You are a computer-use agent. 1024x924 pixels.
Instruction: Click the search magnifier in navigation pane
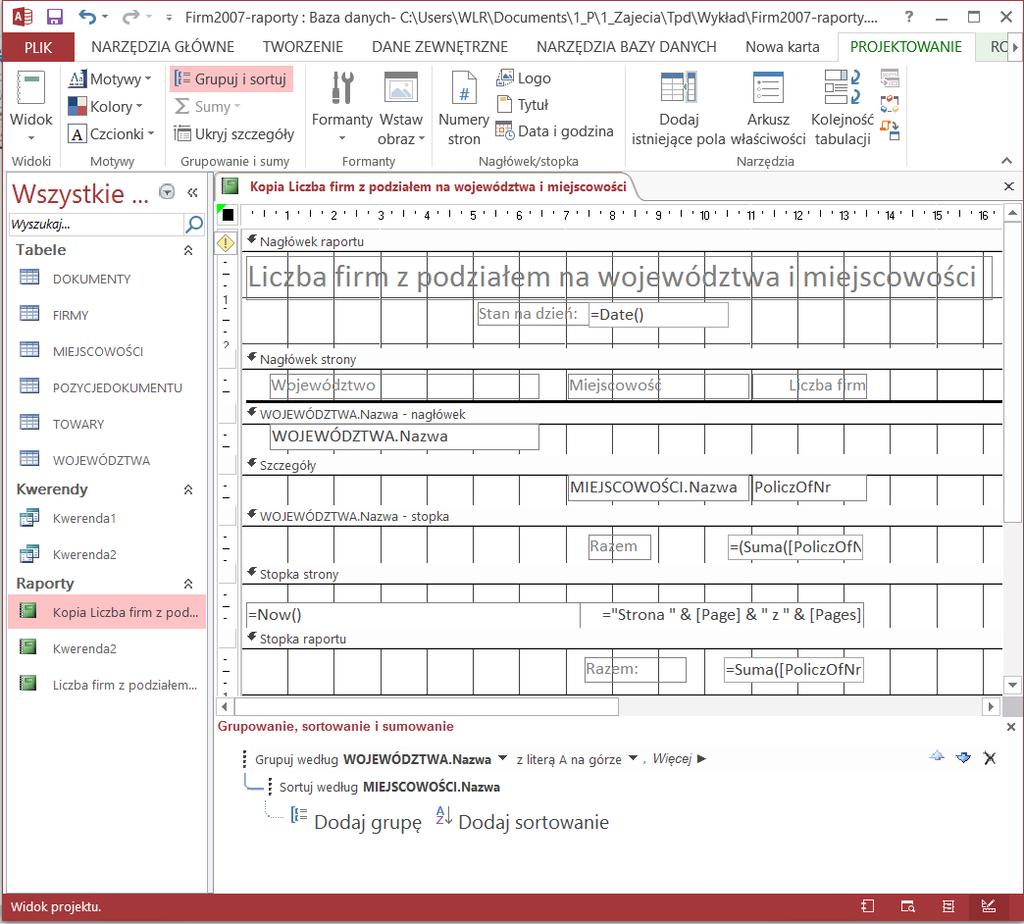tap(194, 224)
